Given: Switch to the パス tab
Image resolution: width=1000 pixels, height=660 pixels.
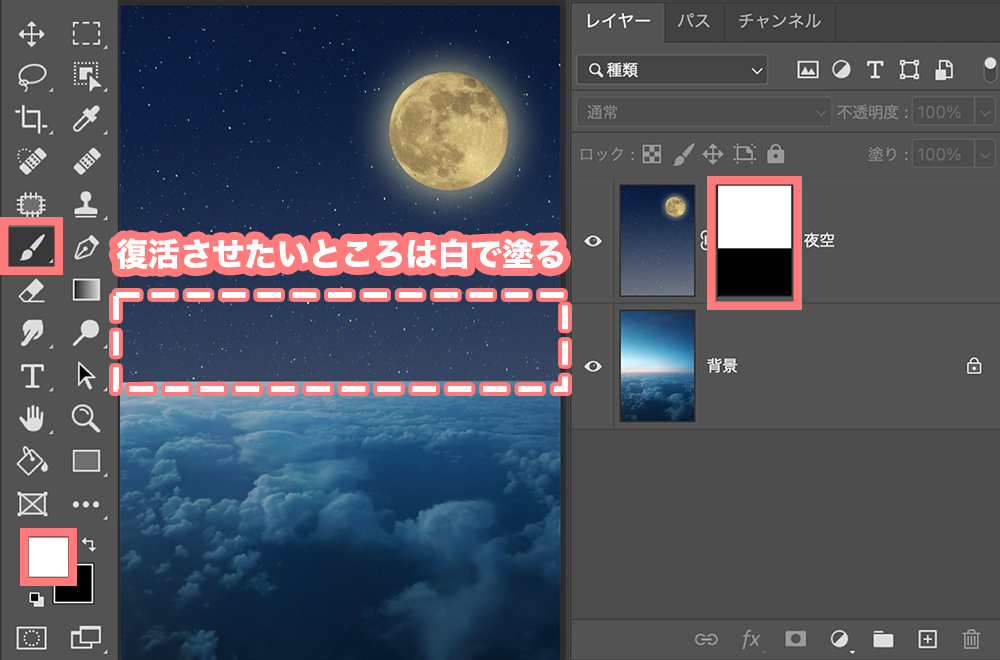Looking at the screenshot, I should [x=693, y=21].
